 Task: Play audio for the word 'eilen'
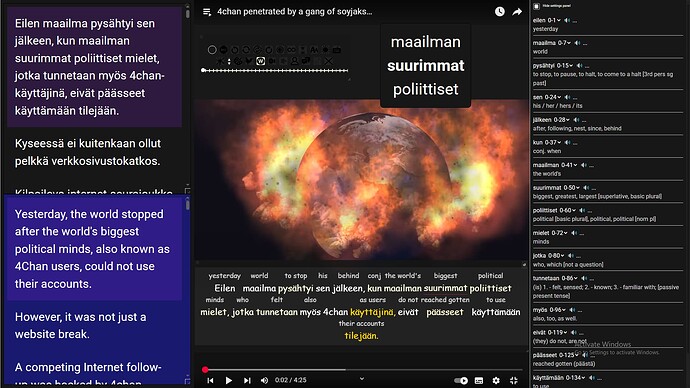point(567,20)
